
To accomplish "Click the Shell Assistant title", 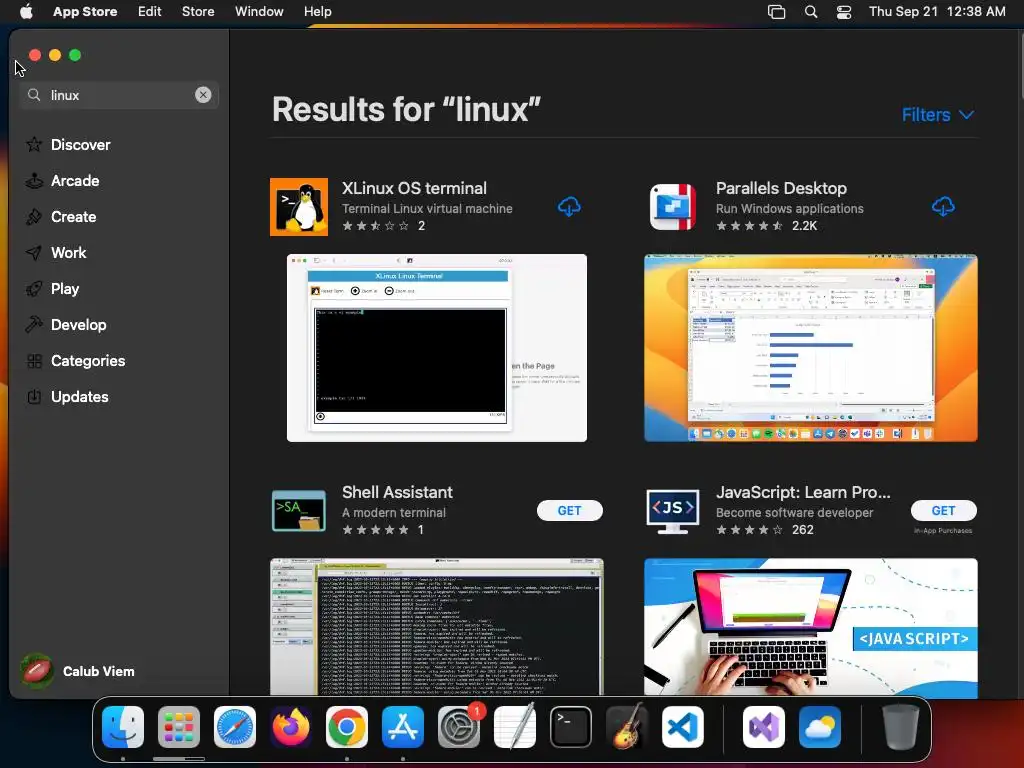I will (397, 492).
